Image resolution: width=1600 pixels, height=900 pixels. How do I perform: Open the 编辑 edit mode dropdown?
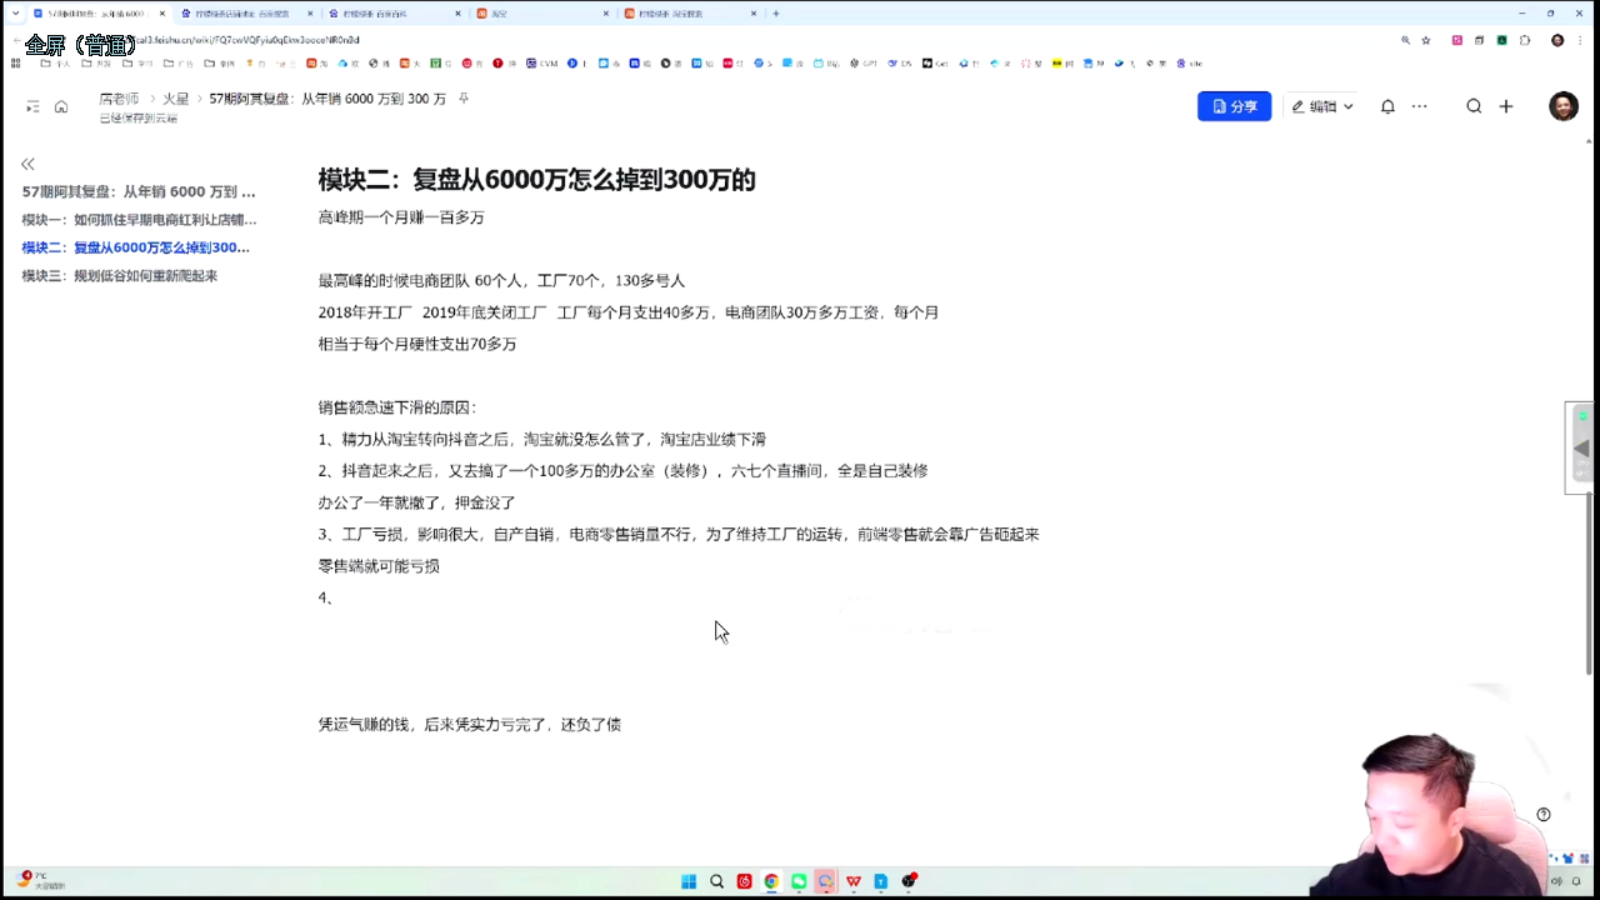[1321, 106]
